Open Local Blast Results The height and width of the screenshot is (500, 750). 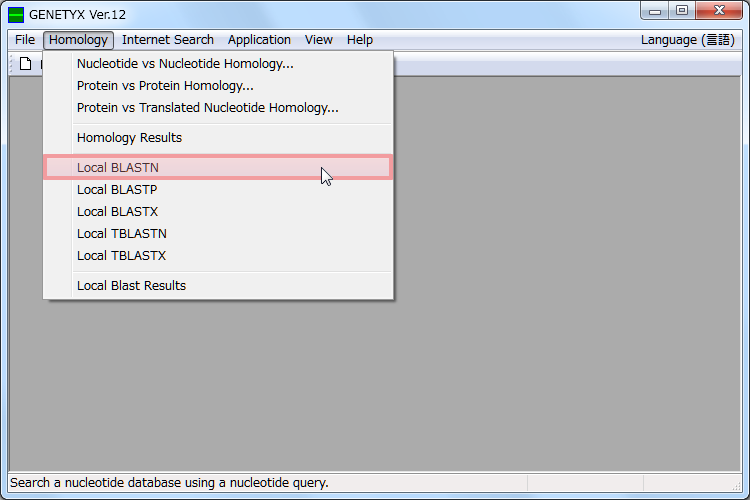pos(218,286)
